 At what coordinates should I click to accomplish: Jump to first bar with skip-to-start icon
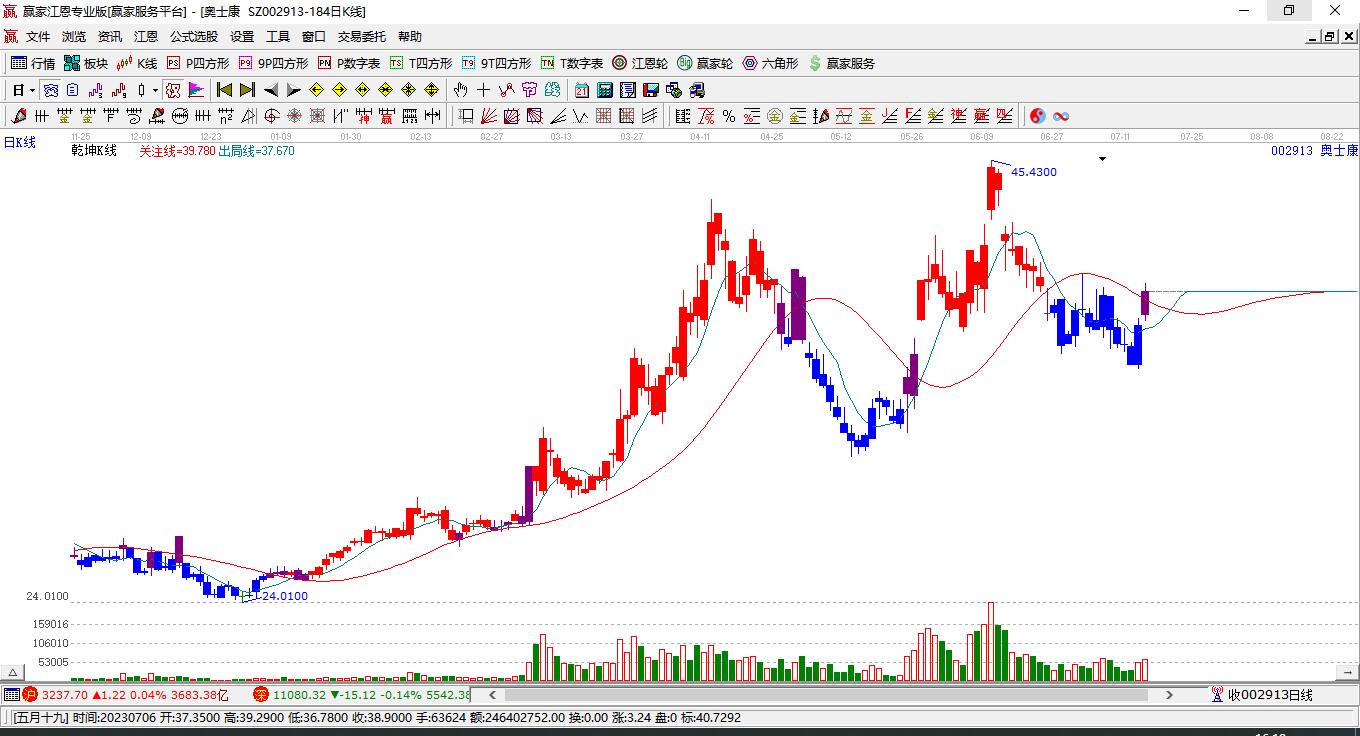[224, 90]
